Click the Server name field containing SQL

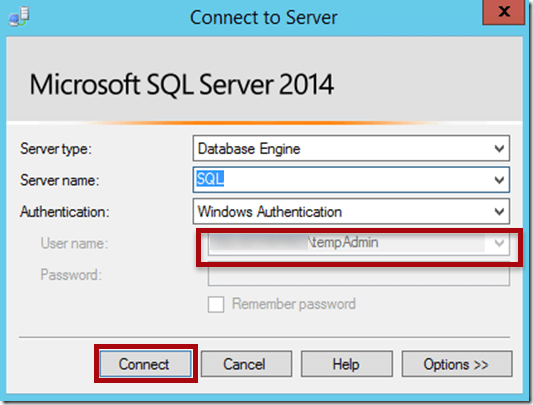click(351, 180)
